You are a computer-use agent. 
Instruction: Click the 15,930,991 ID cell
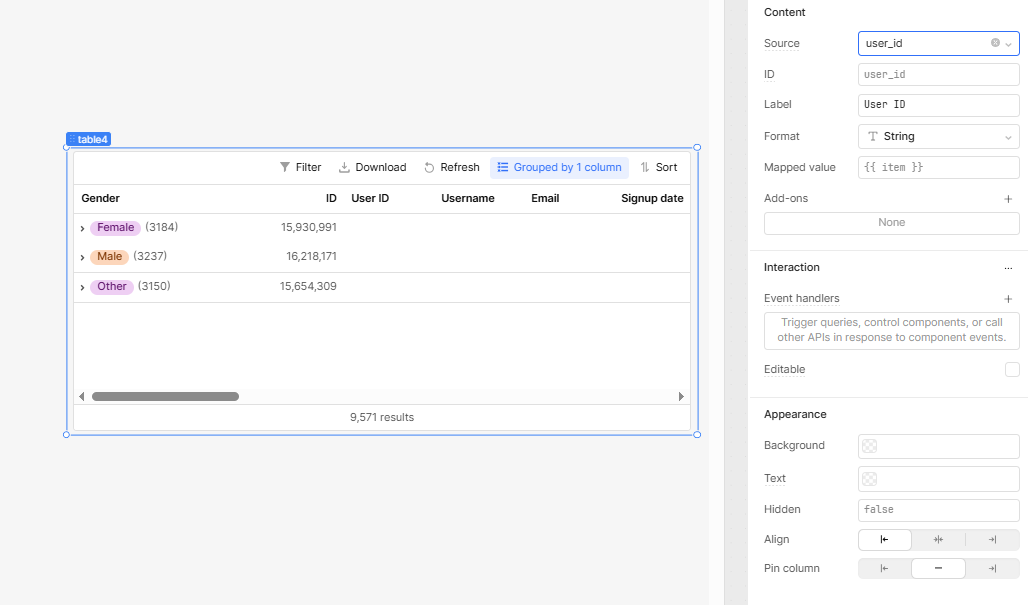tap(309, 227)
